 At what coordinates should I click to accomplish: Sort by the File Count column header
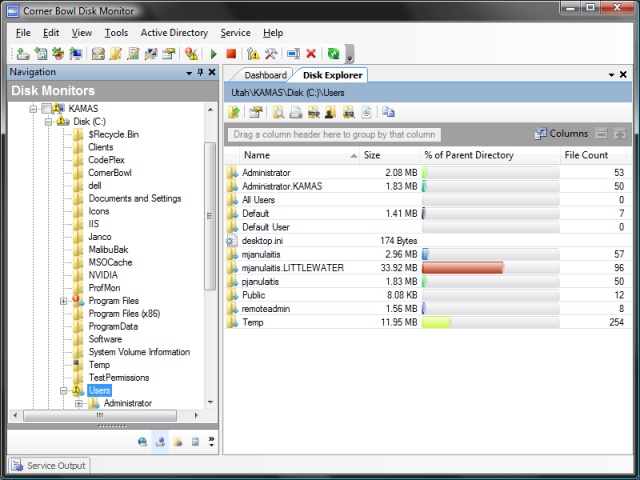click(x=586, y=155)
